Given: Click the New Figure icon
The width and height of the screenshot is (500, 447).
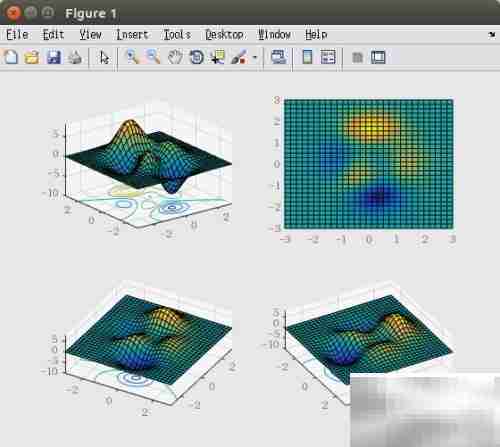Looking at the screenshot, I should [11, 57].
